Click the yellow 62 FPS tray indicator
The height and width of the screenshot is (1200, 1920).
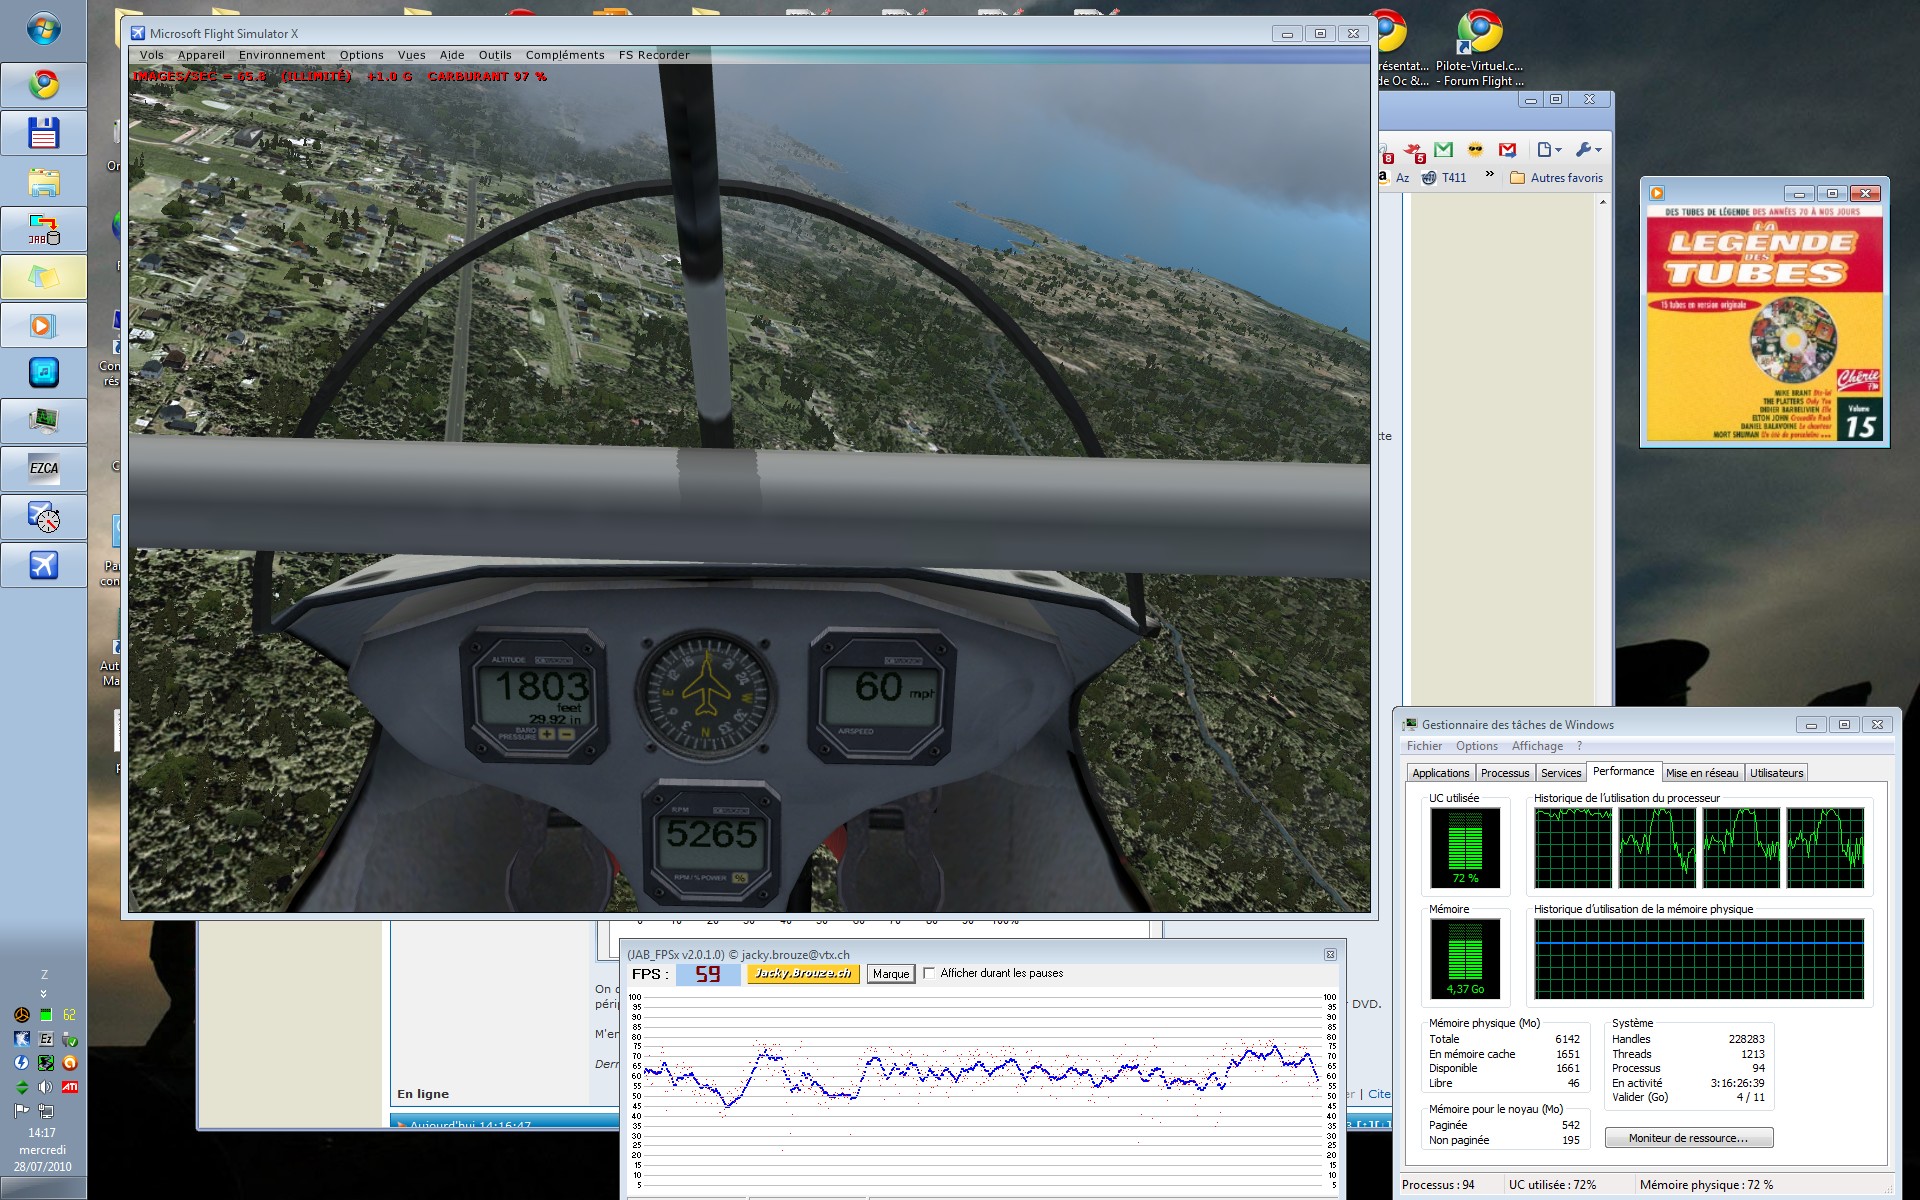click(70, 1015)
